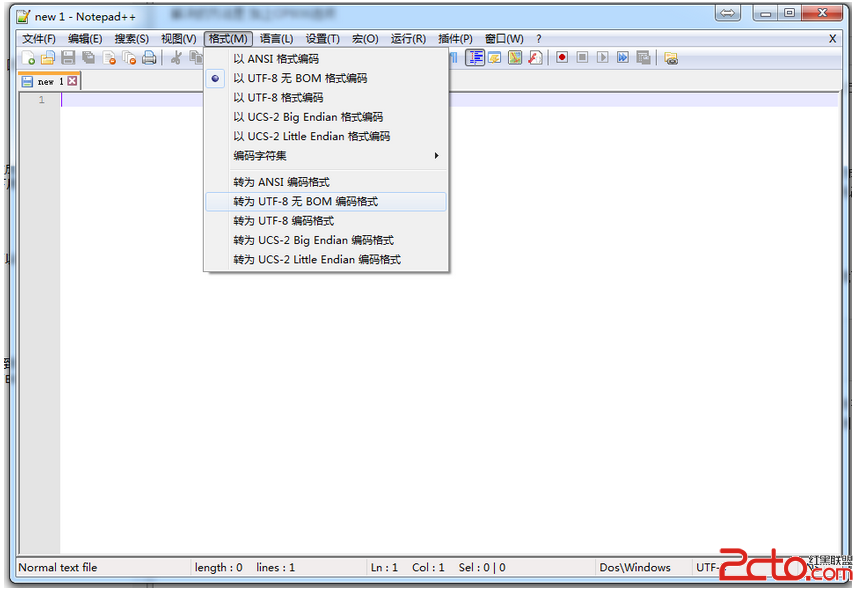Click the double-arrow button in title bar
Image resolution: width=856 pixels, height=591 pixels.
[x=728, y=13]
